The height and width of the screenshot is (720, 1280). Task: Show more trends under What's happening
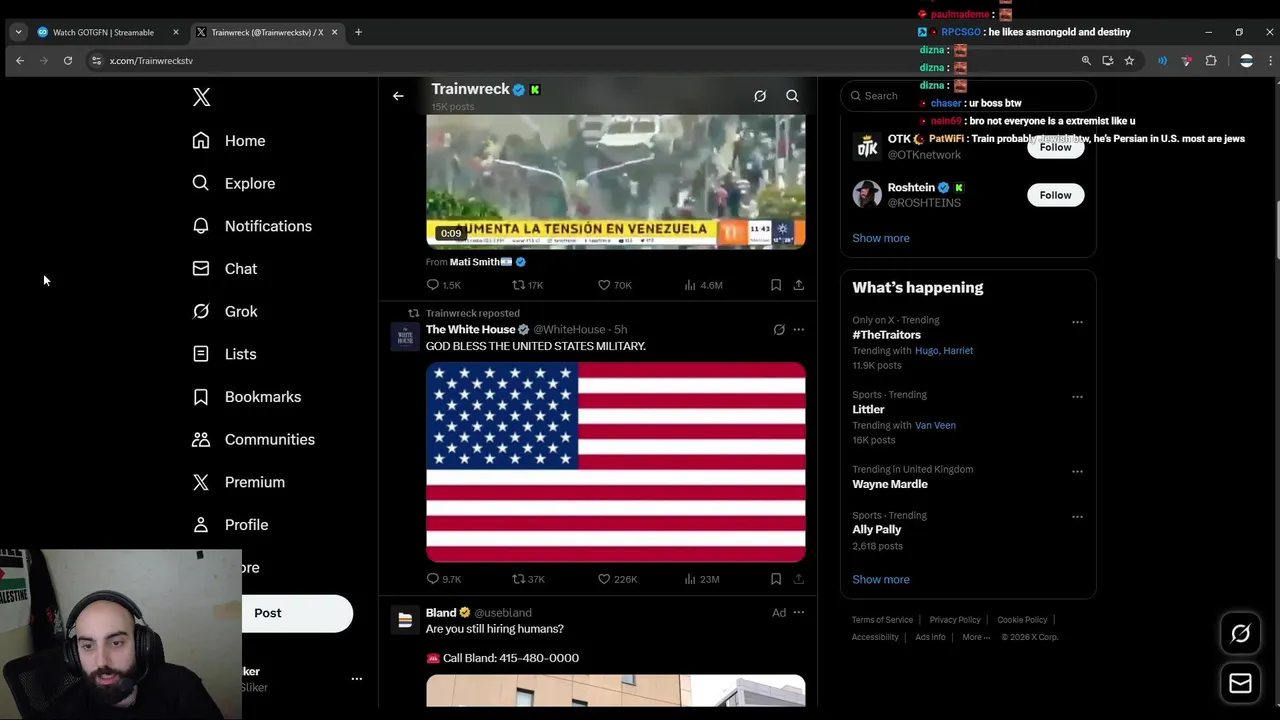pos(880,580)
